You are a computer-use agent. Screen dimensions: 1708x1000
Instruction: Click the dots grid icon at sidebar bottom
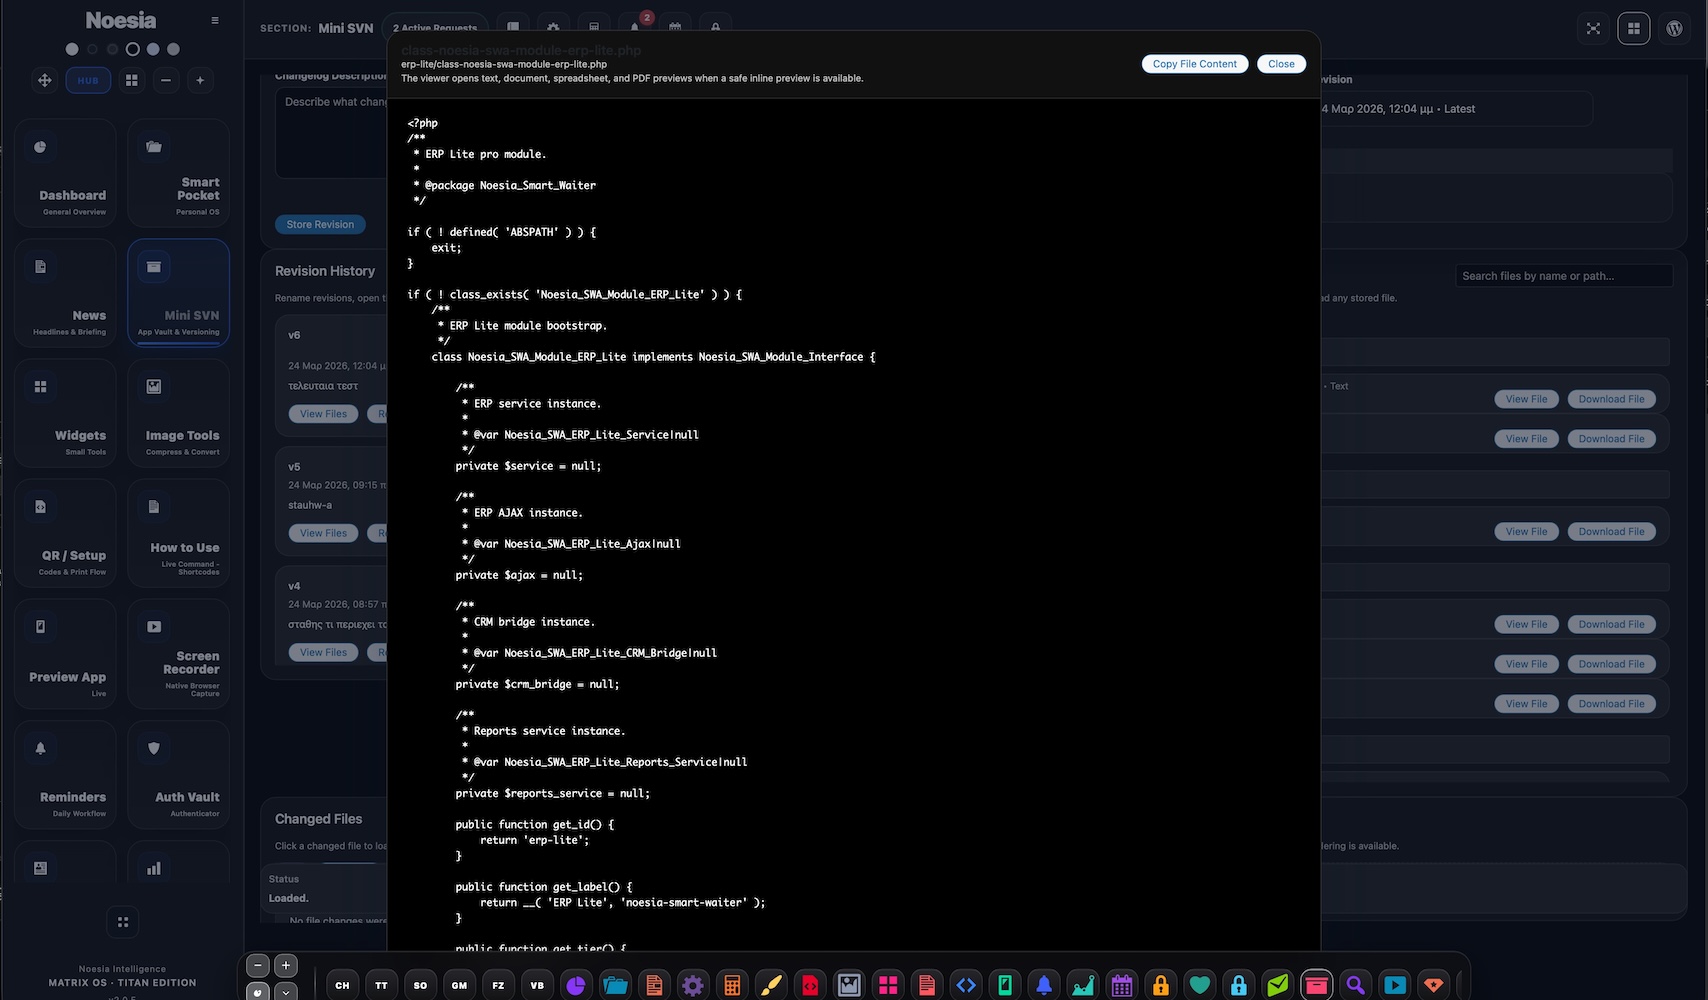[x=123, y=922]
